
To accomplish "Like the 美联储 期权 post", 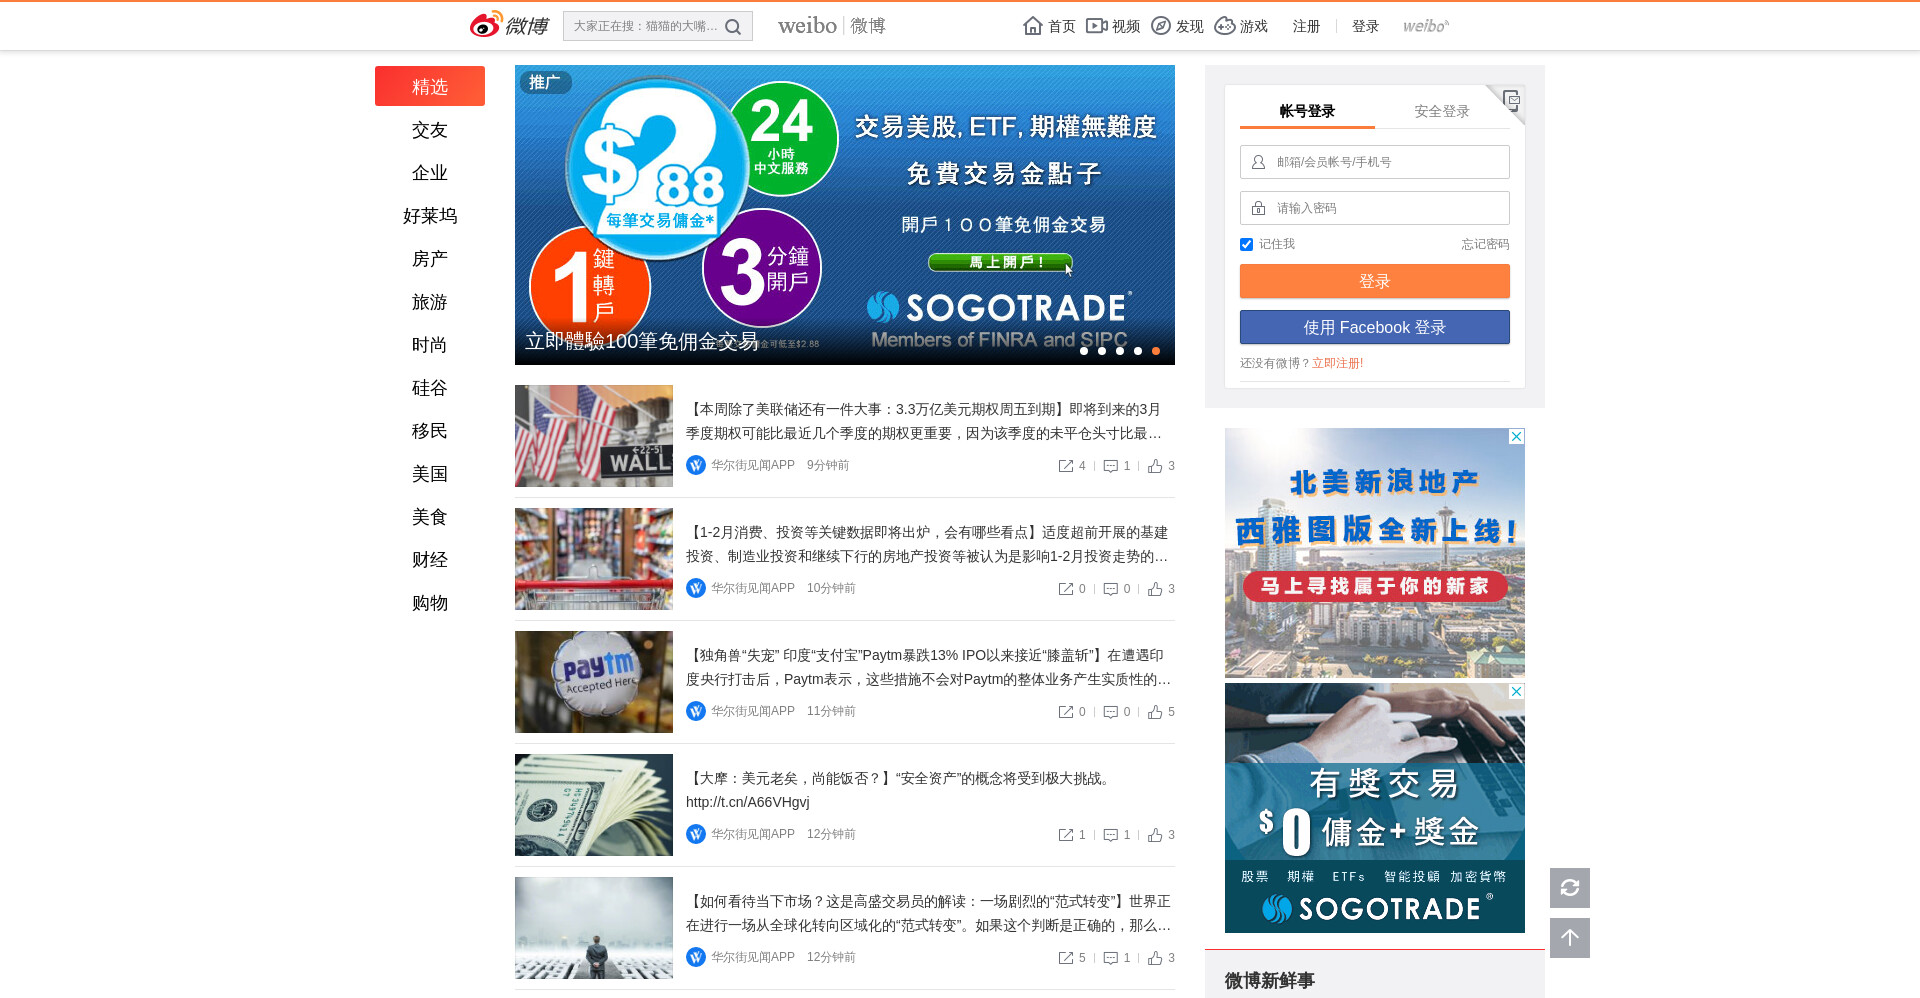I will coord(1155,466).
